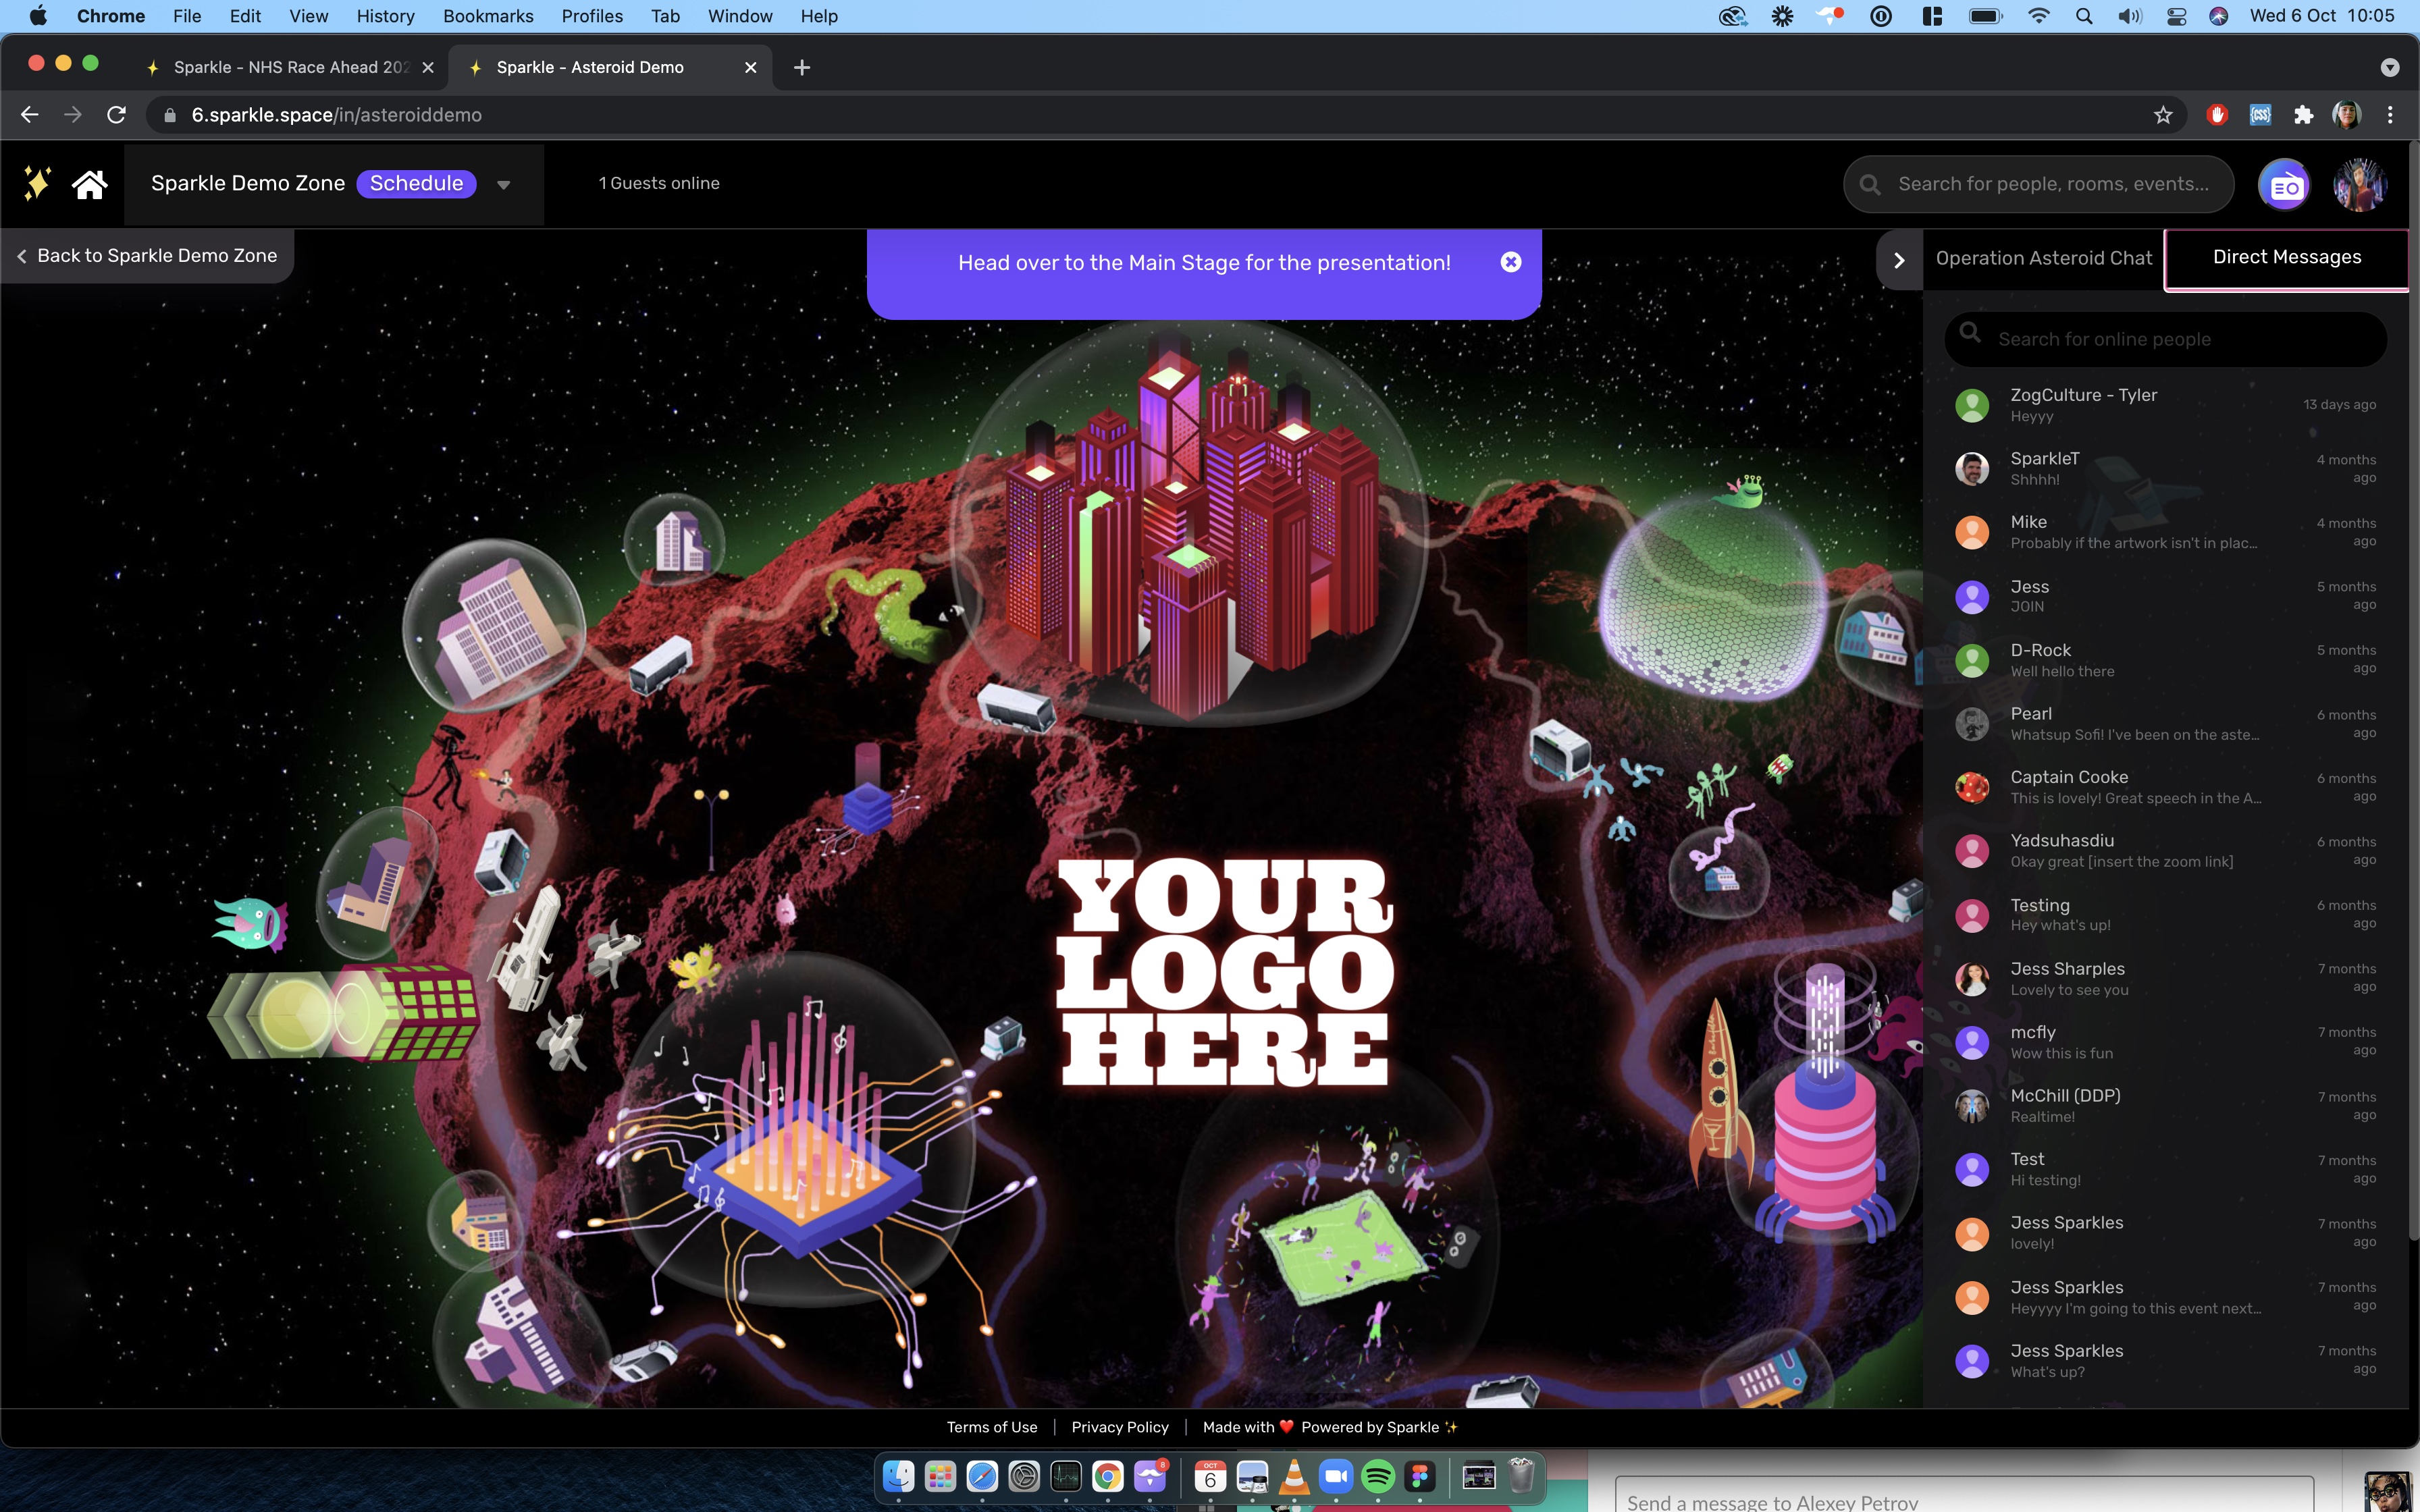Screen dimensions: 2420x1512
Task: Dismiss the Main Stage announcement banner
Action: pos(1511,262)
